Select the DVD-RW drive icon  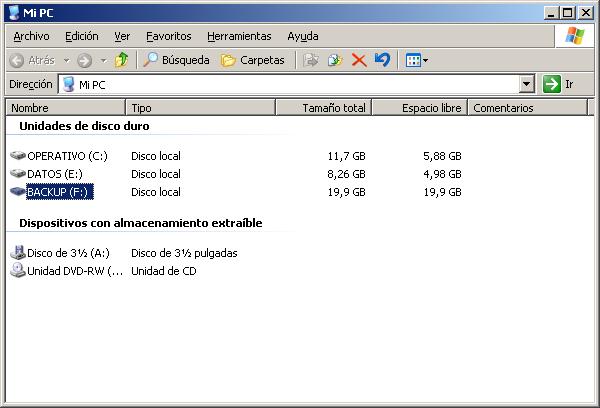coord(18,271)
